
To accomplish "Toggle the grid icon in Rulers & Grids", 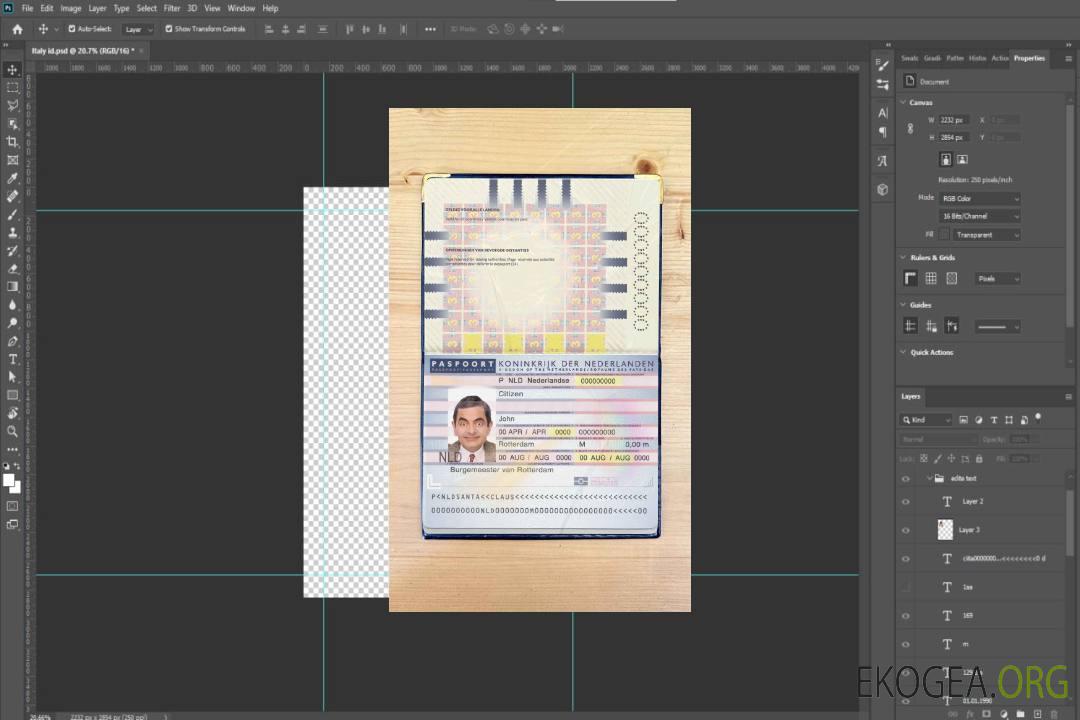I will click(x=931, y=278).
